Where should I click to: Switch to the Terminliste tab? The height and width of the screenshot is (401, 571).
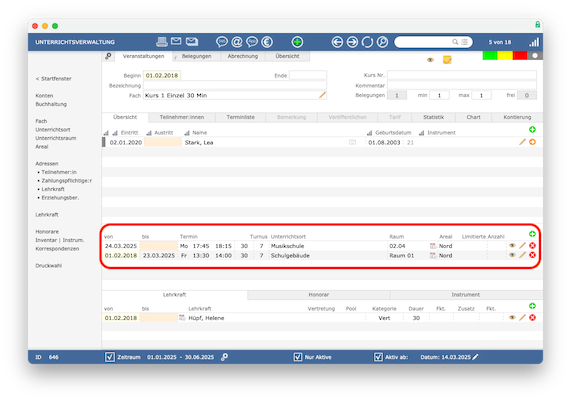click(x=240, y=117)
